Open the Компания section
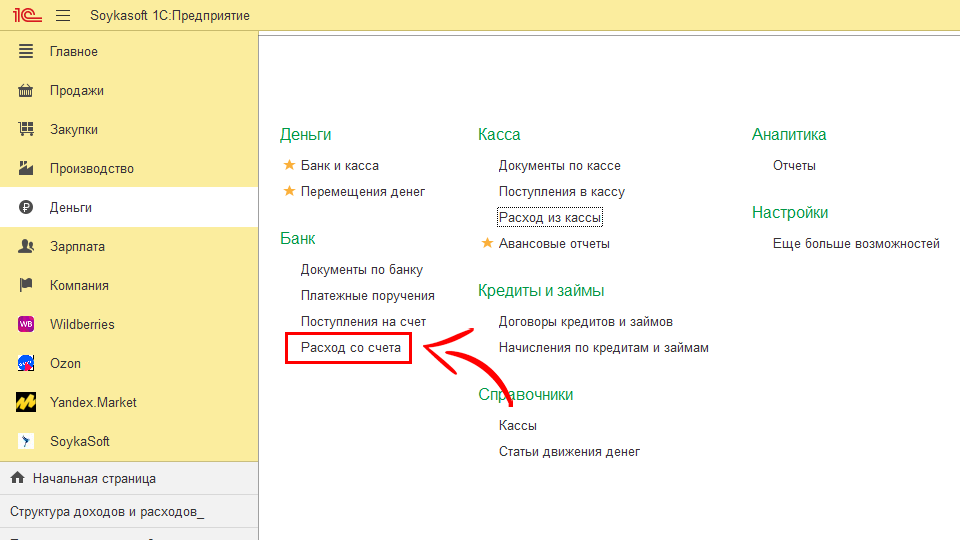This screenshot has height=540, width=960. tap(79, 286)
